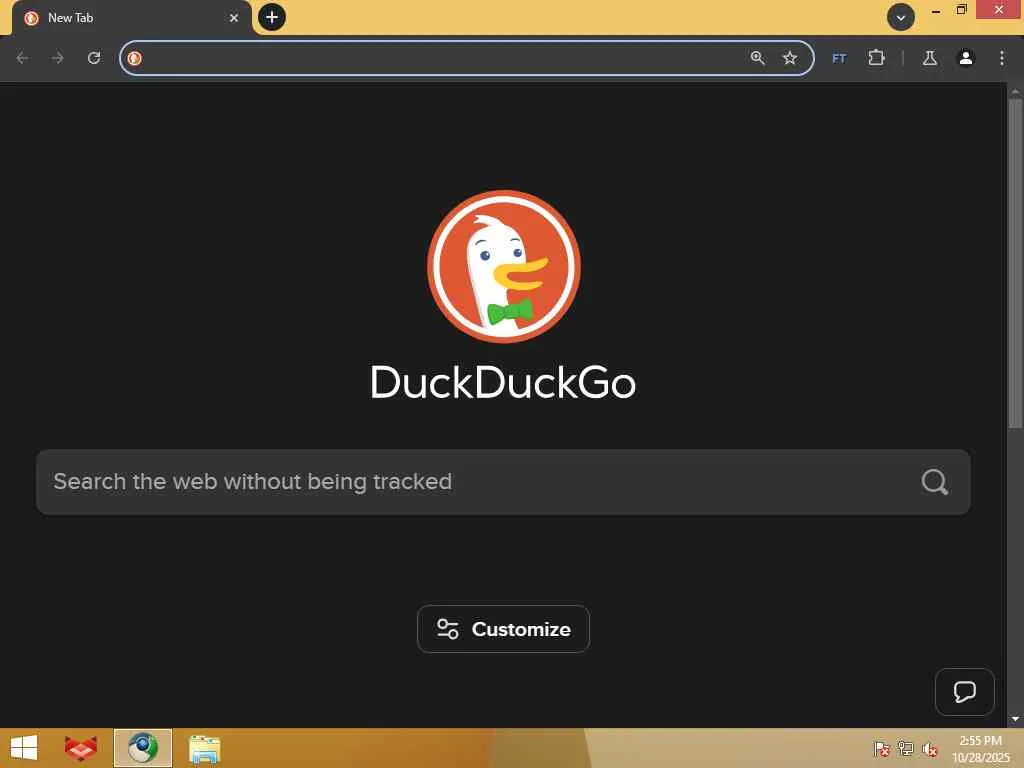Open the Windows Start button
The width and height of the screenshot is (1024, 768).
point(24,748)
